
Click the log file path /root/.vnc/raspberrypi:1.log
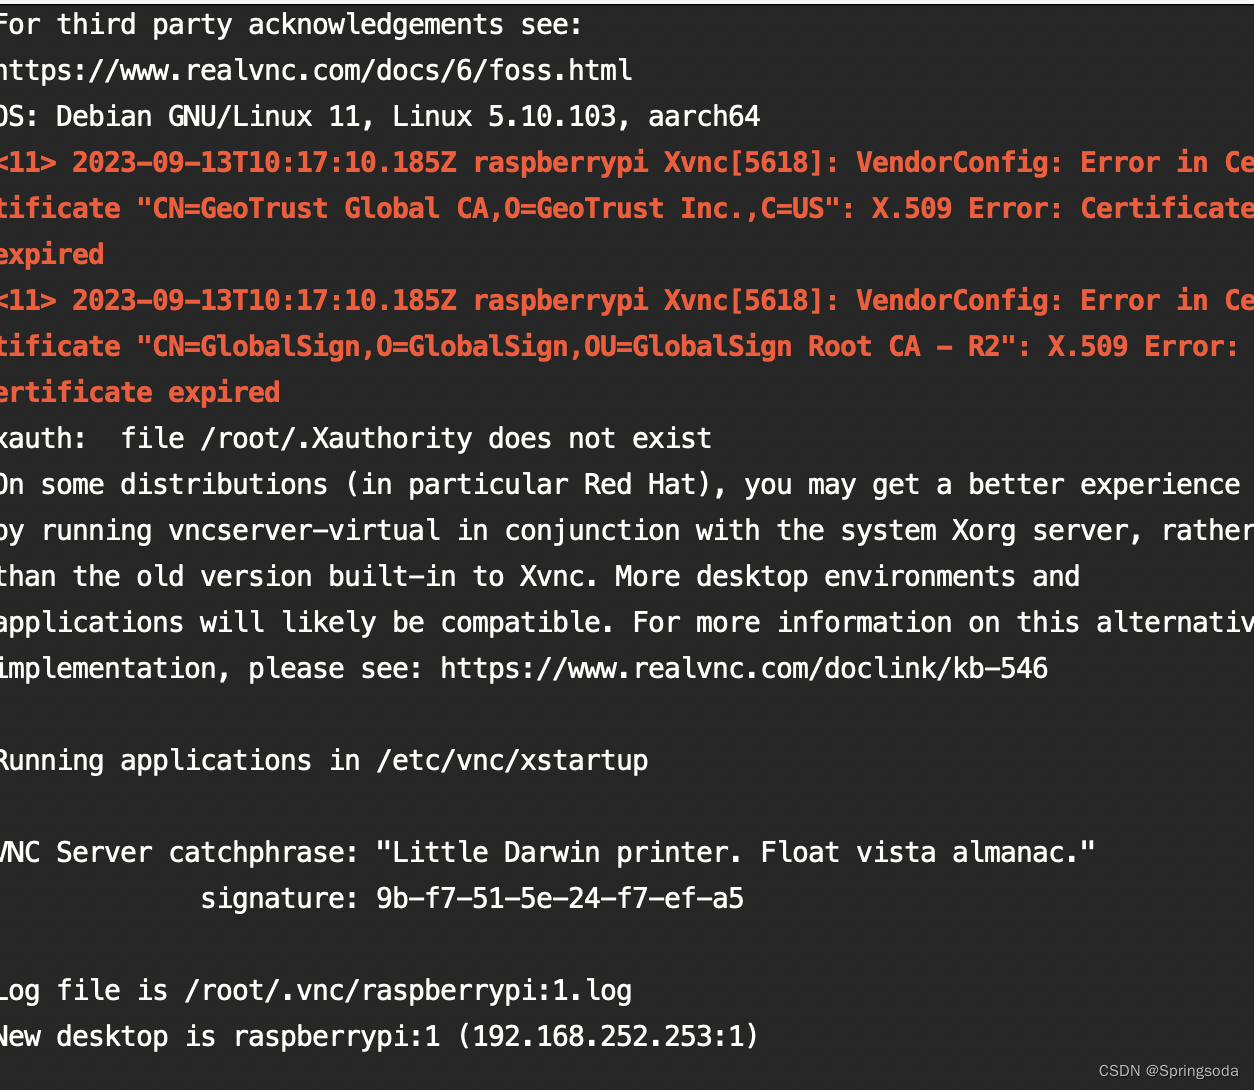click(x=408, y=990)
